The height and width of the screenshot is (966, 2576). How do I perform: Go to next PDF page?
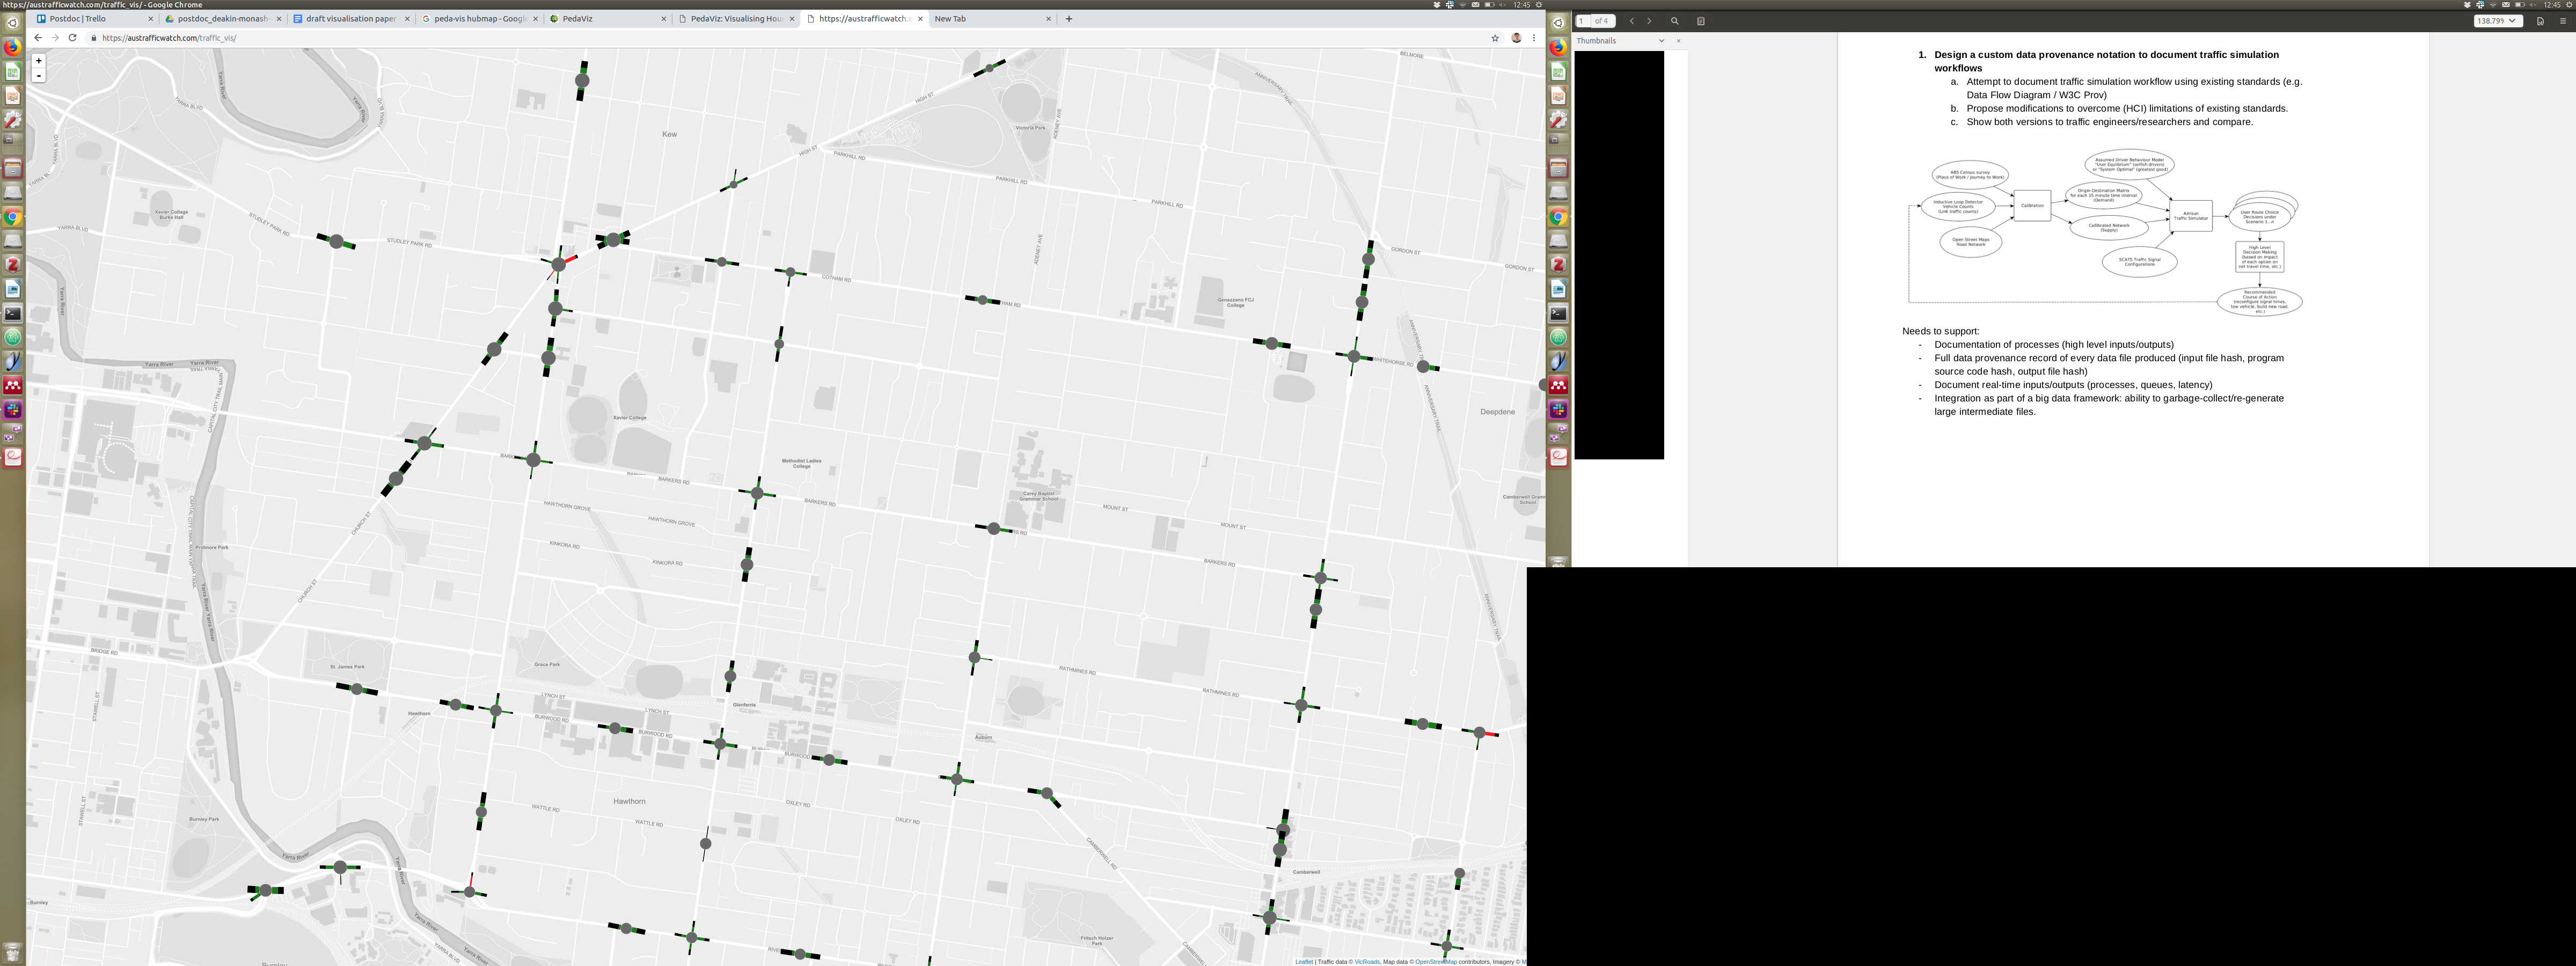[x=1649, y=21]
